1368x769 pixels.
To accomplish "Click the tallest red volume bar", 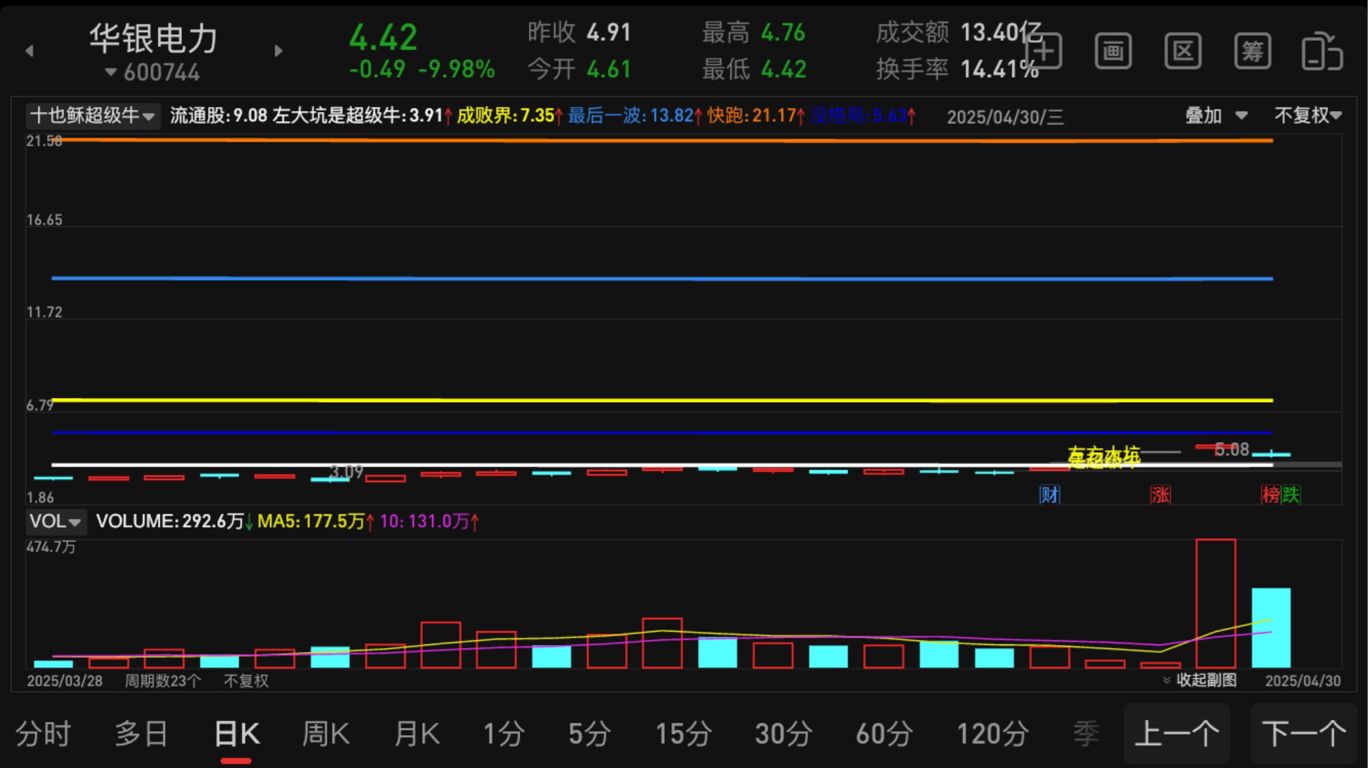I will tap(1216, 604).
